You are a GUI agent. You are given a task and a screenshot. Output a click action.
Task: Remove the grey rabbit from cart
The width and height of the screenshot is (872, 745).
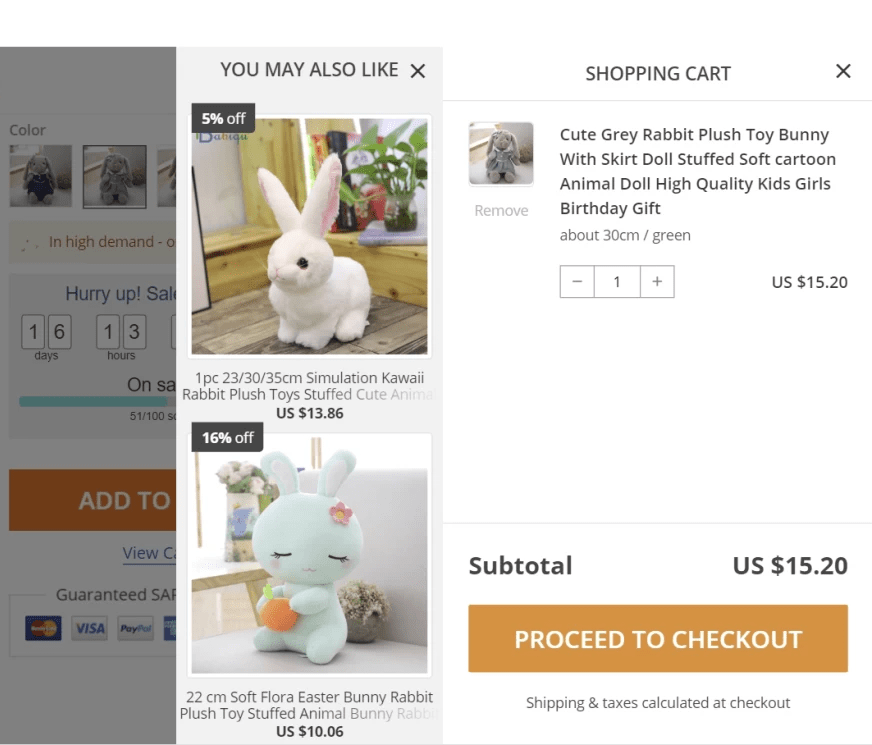coord(501,210)
